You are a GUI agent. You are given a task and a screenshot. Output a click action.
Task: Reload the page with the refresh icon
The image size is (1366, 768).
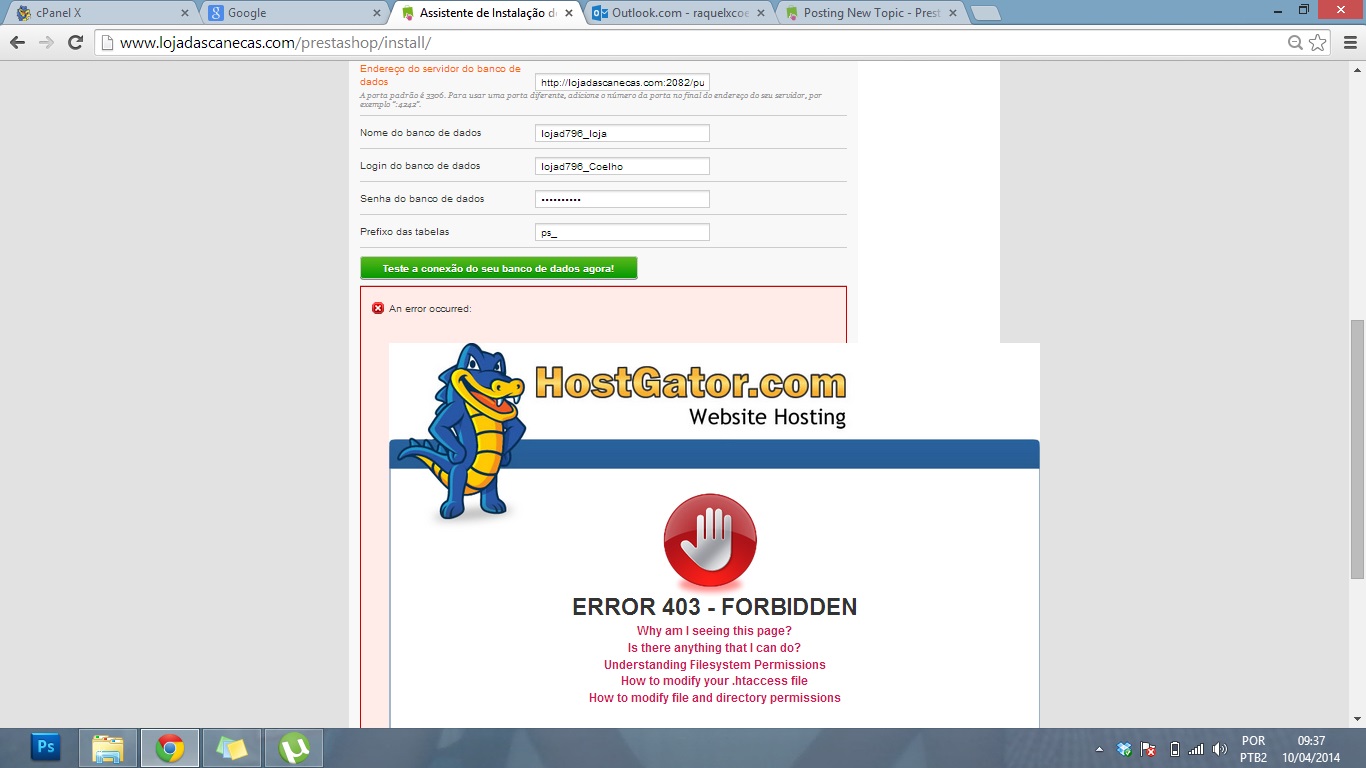coord(75,43)
